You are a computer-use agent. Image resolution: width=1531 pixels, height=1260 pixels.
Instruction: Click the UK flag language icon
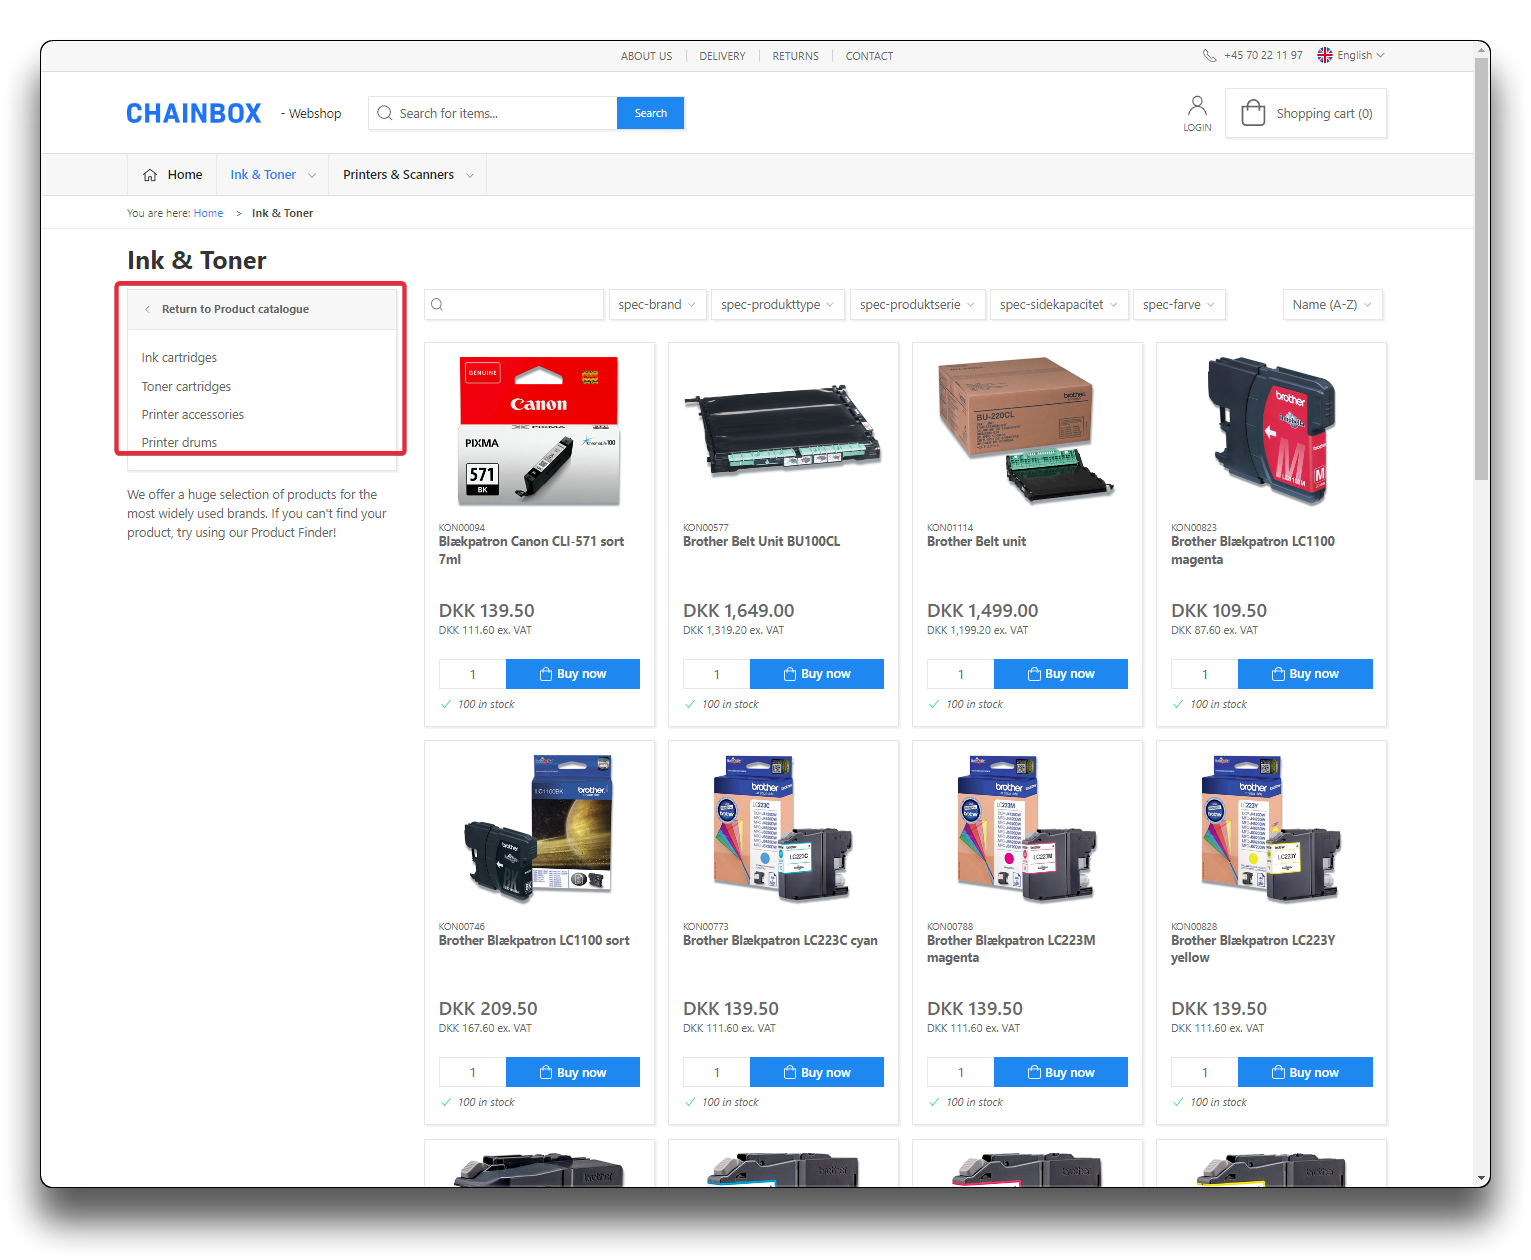[1325, 56]
